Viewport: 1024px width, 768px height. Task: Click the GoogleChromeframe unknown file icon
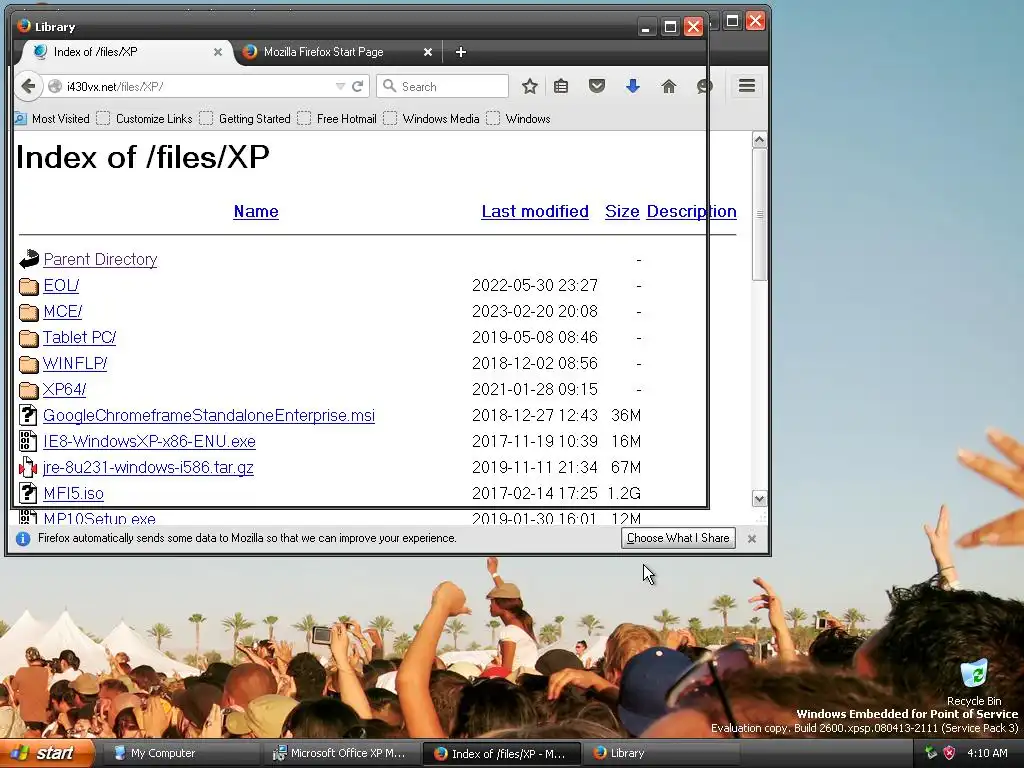tap(27, 415)
